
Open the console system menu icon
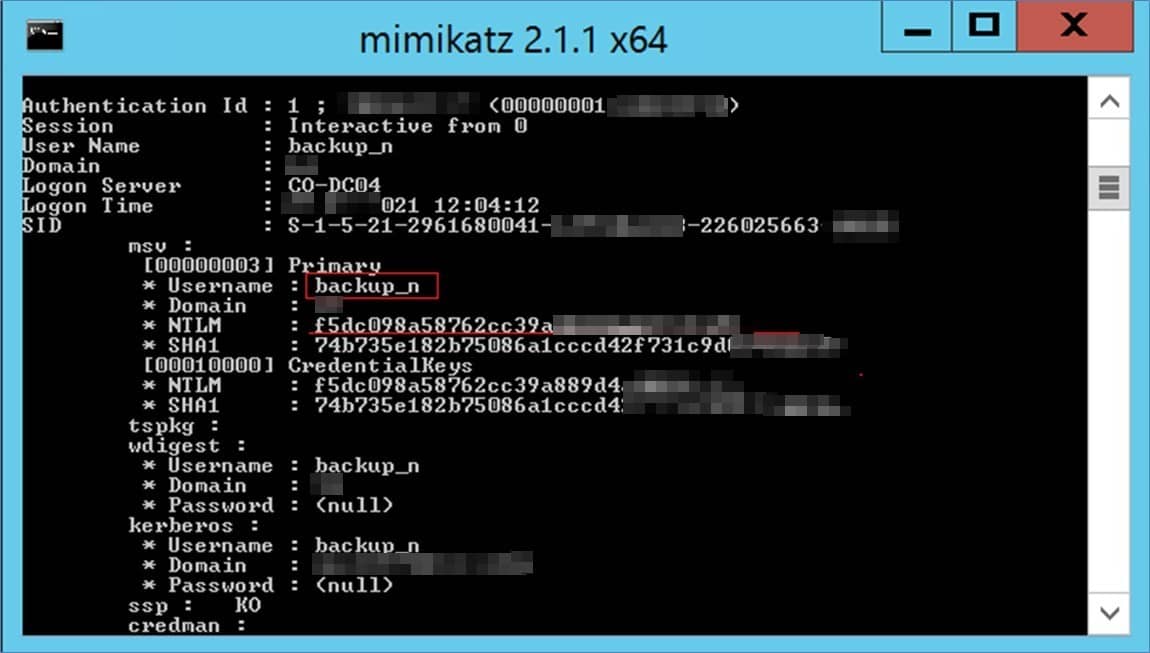pyautogui.click(x=45, y=36)
